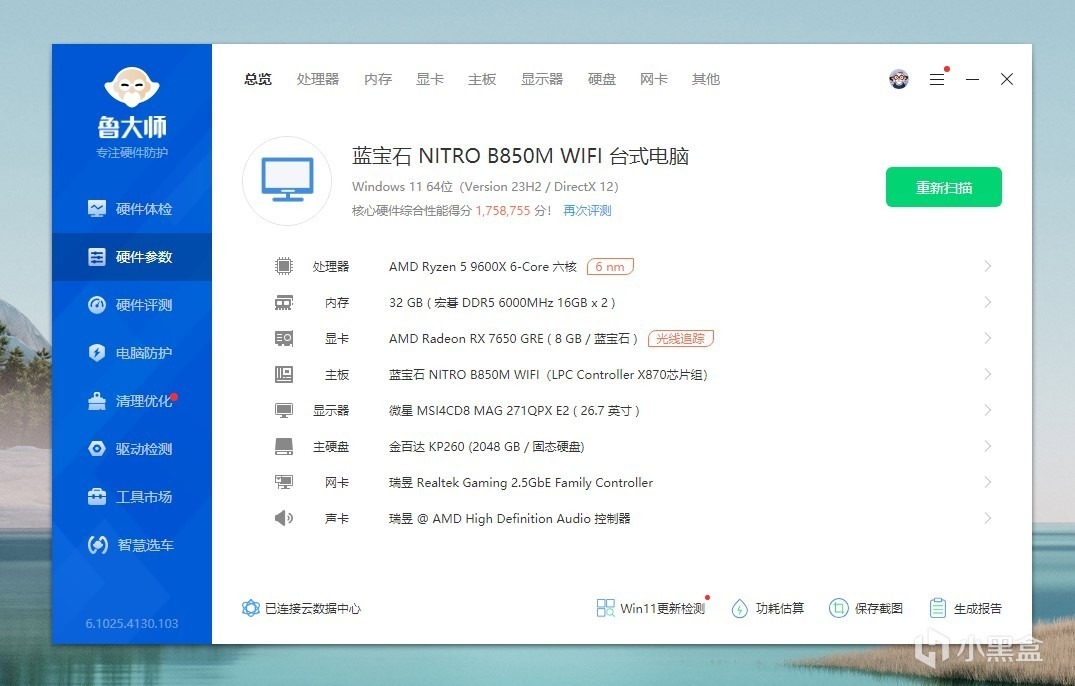The height and width of the screenshot is (686, 1075).
Task: Click 生成报告
Action: (x=965, y=608)
